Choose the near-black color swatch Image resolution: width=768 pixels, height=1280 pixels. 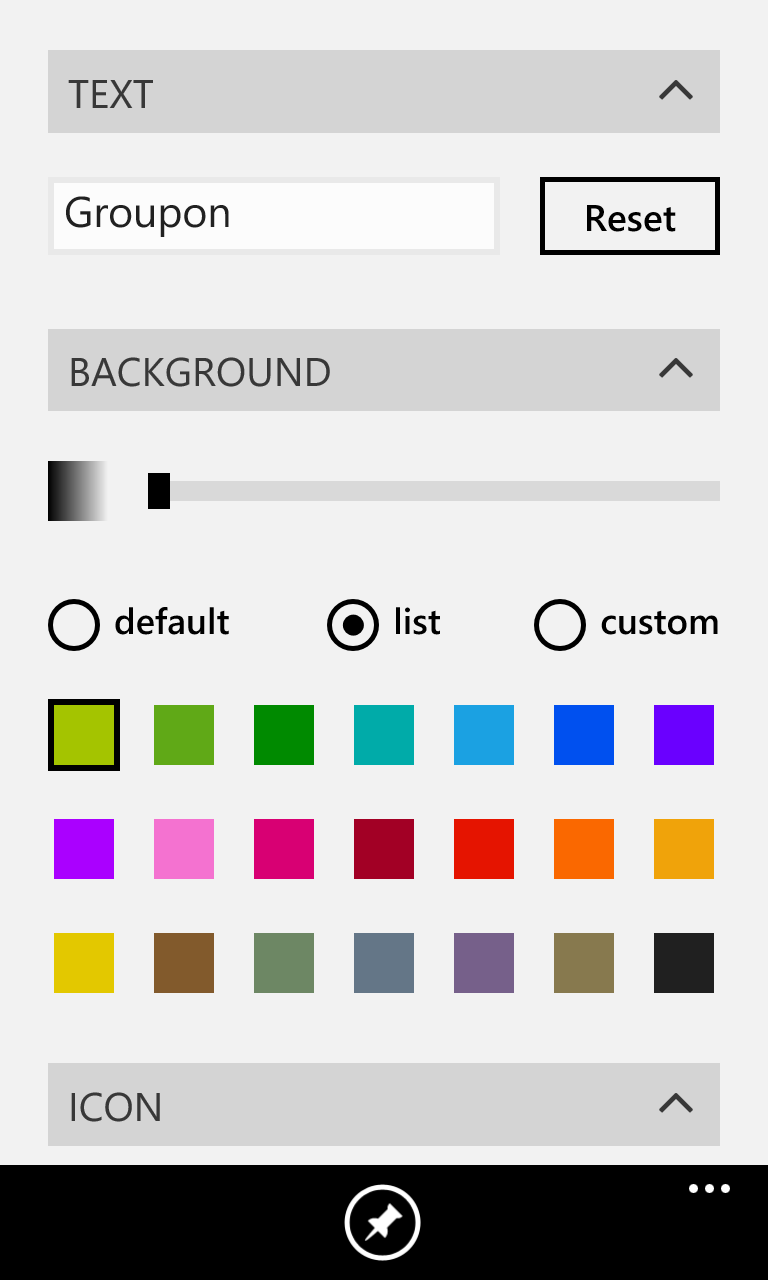pos(683,963)
